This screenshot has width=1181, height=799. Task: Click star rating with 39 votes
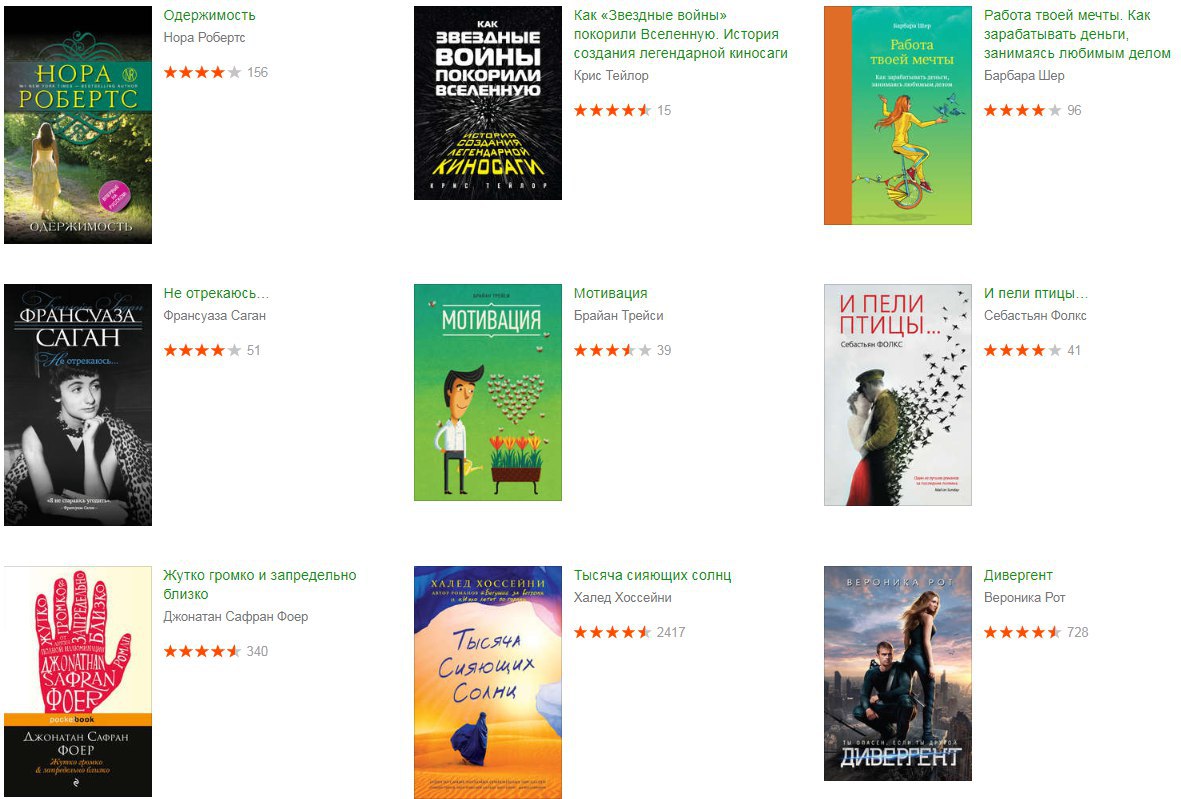coord(612,350)
